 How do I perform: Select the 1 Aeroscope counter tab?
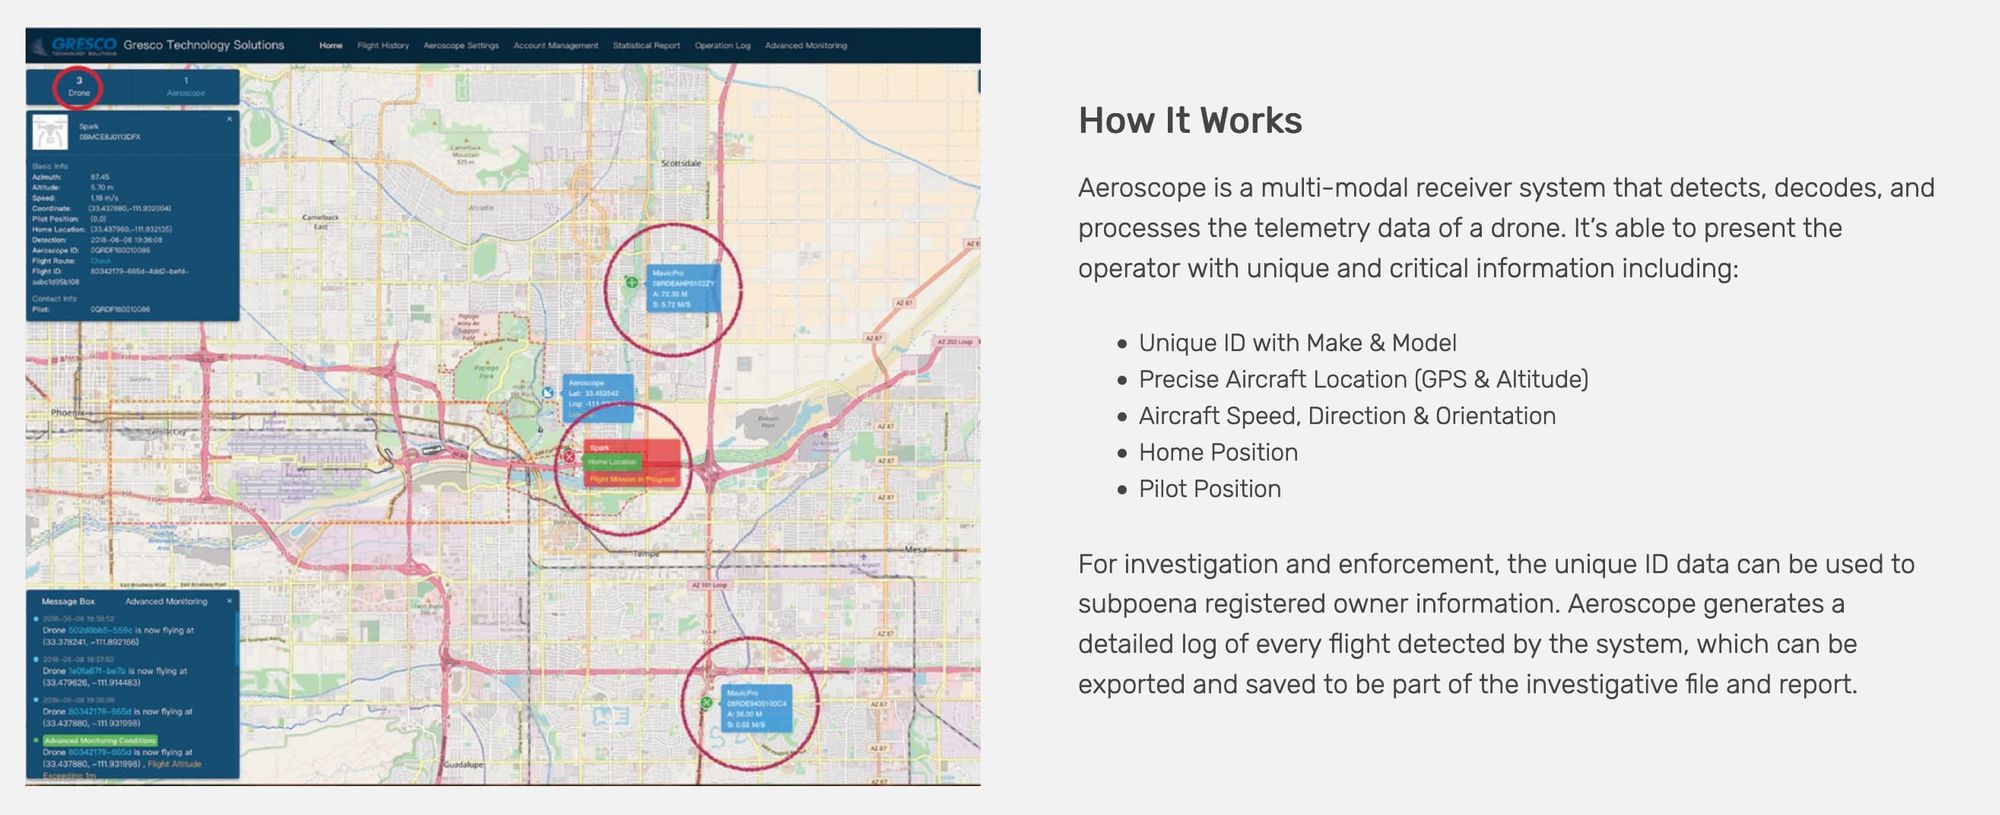click(186, 87)
